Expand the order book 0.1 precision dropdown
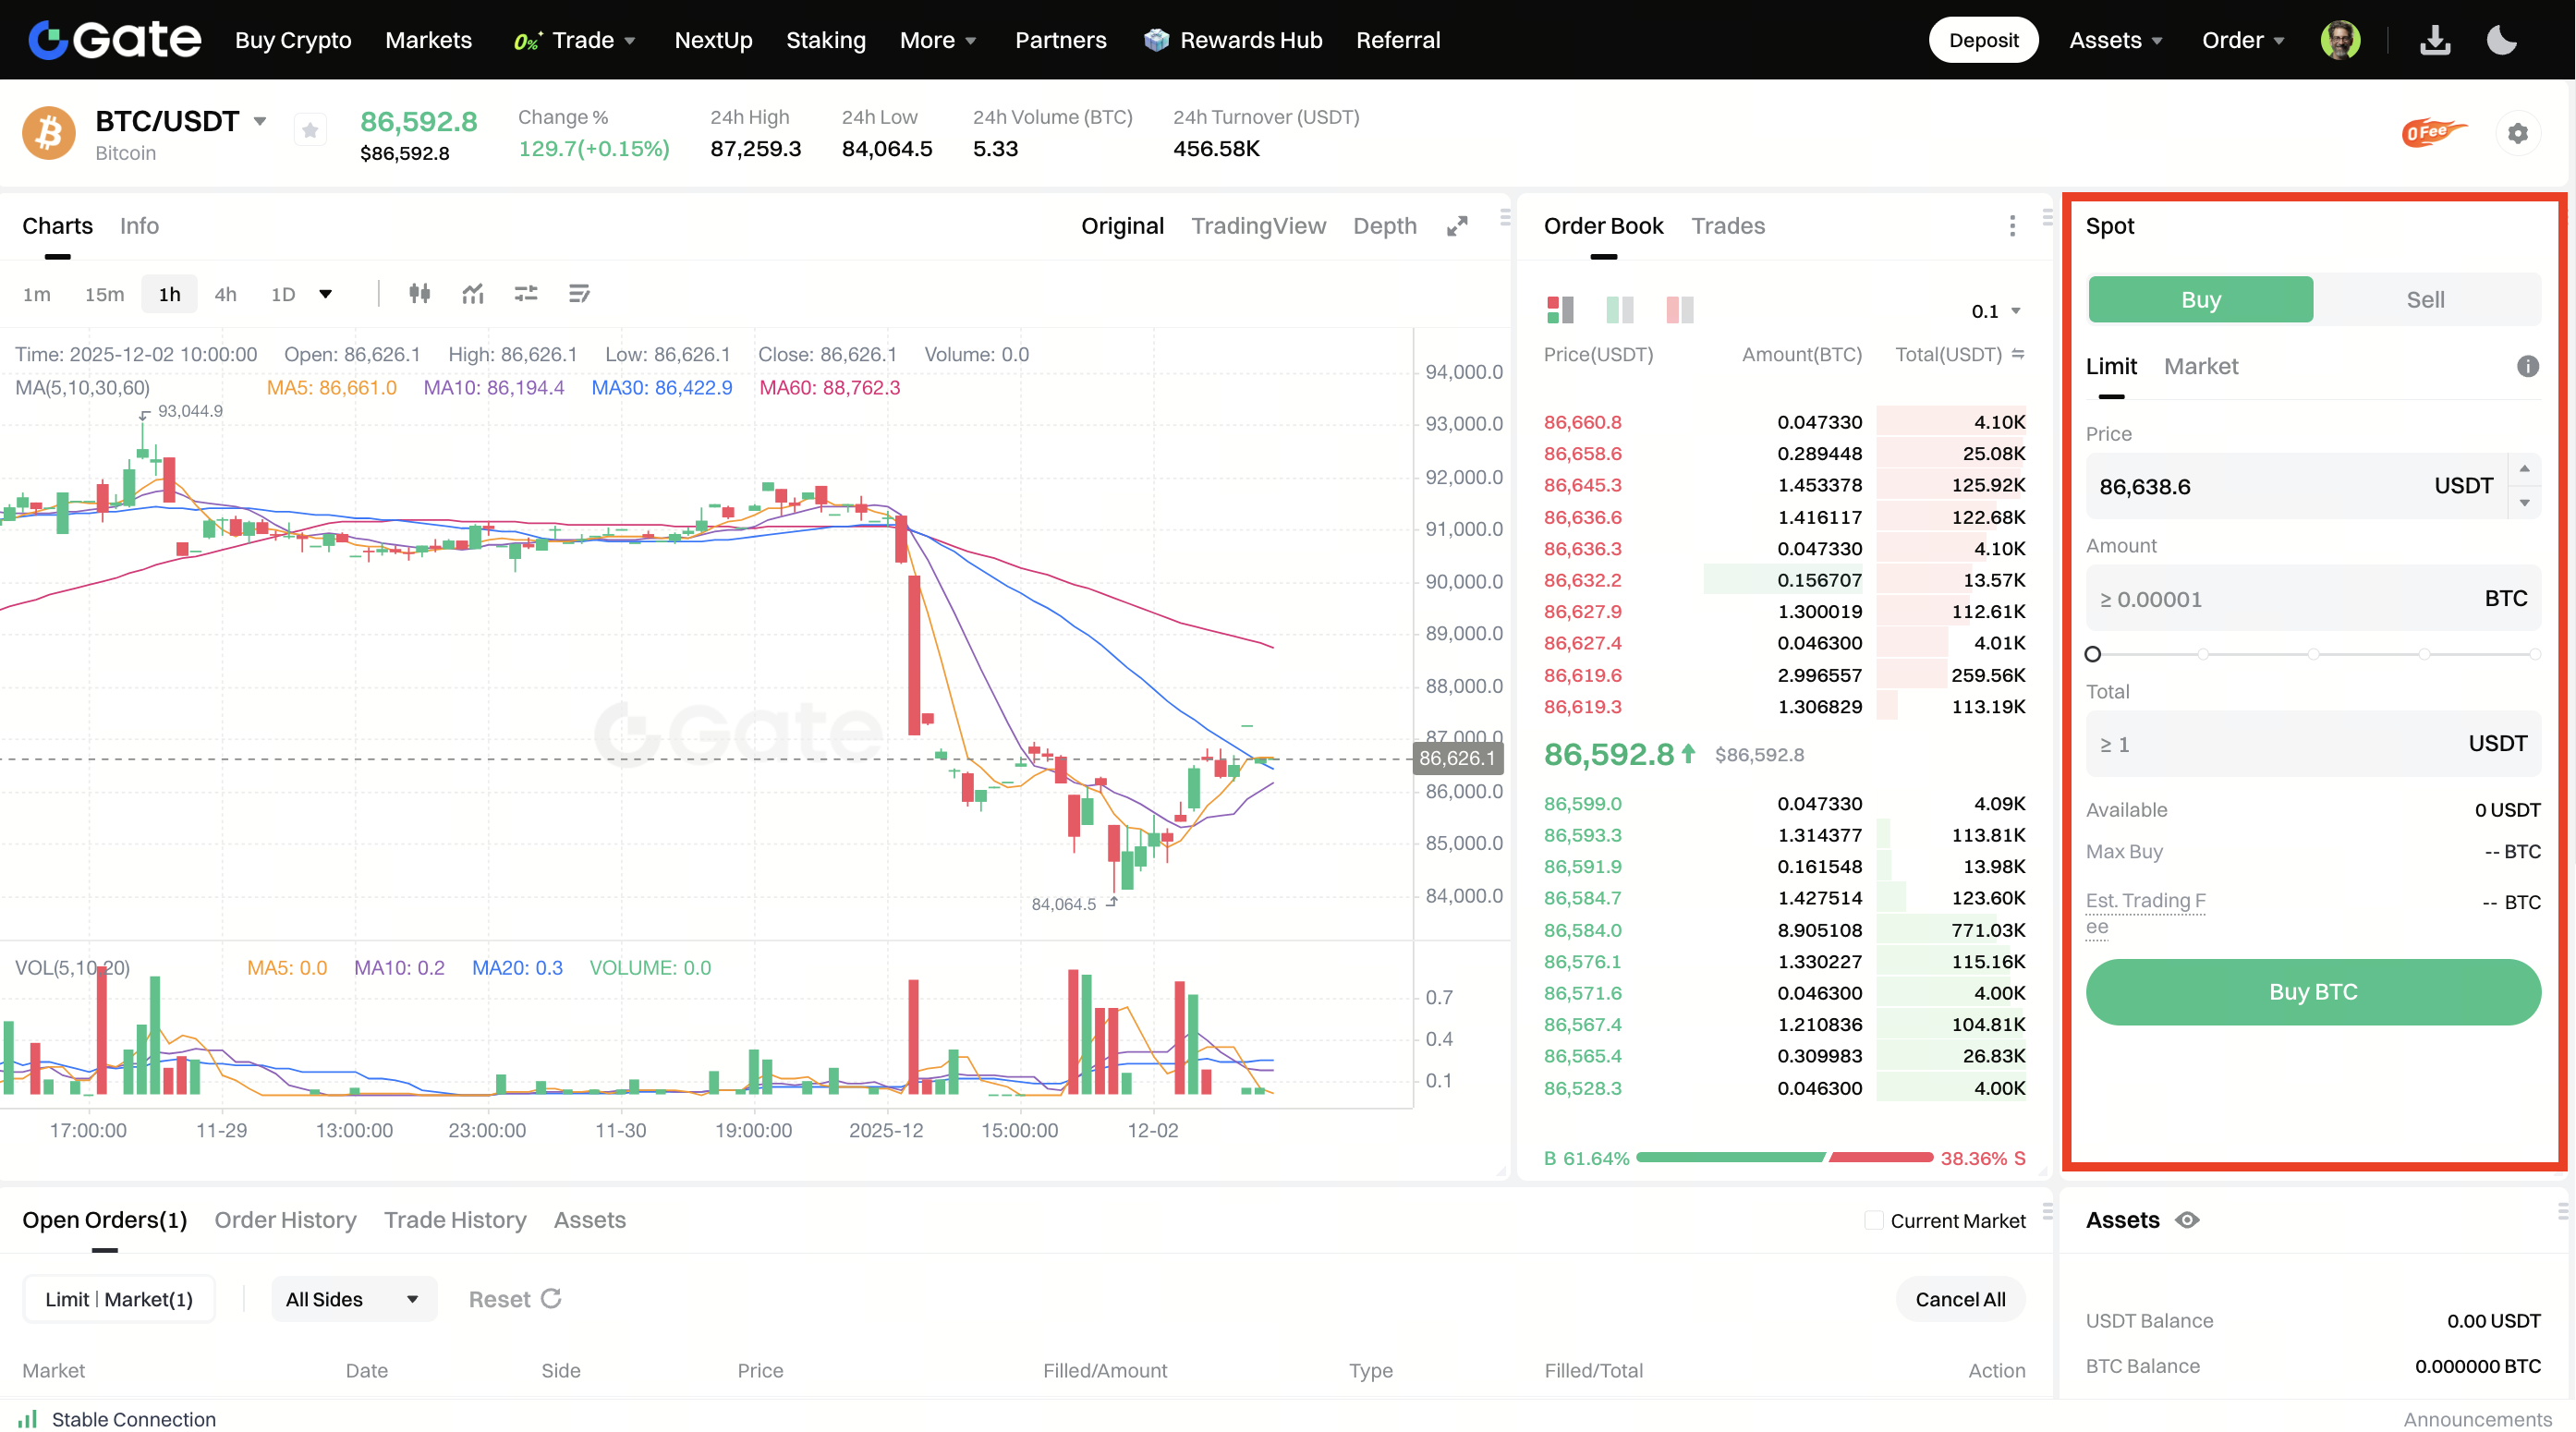 (x=1996, y=311)
